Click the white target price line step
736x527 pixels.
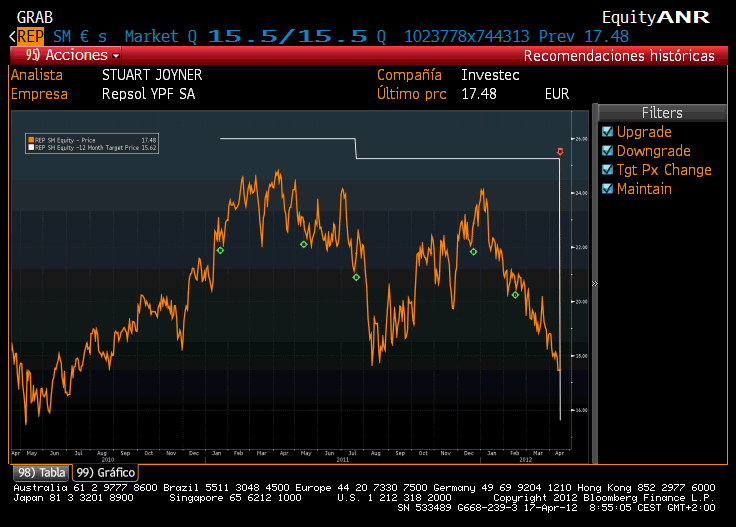(356, 148)
